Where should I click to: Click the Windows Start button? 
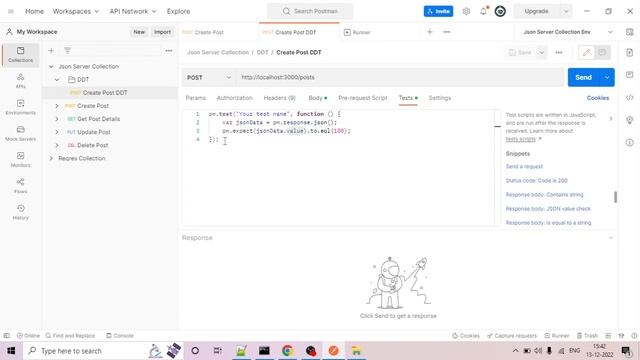[11, 351]
